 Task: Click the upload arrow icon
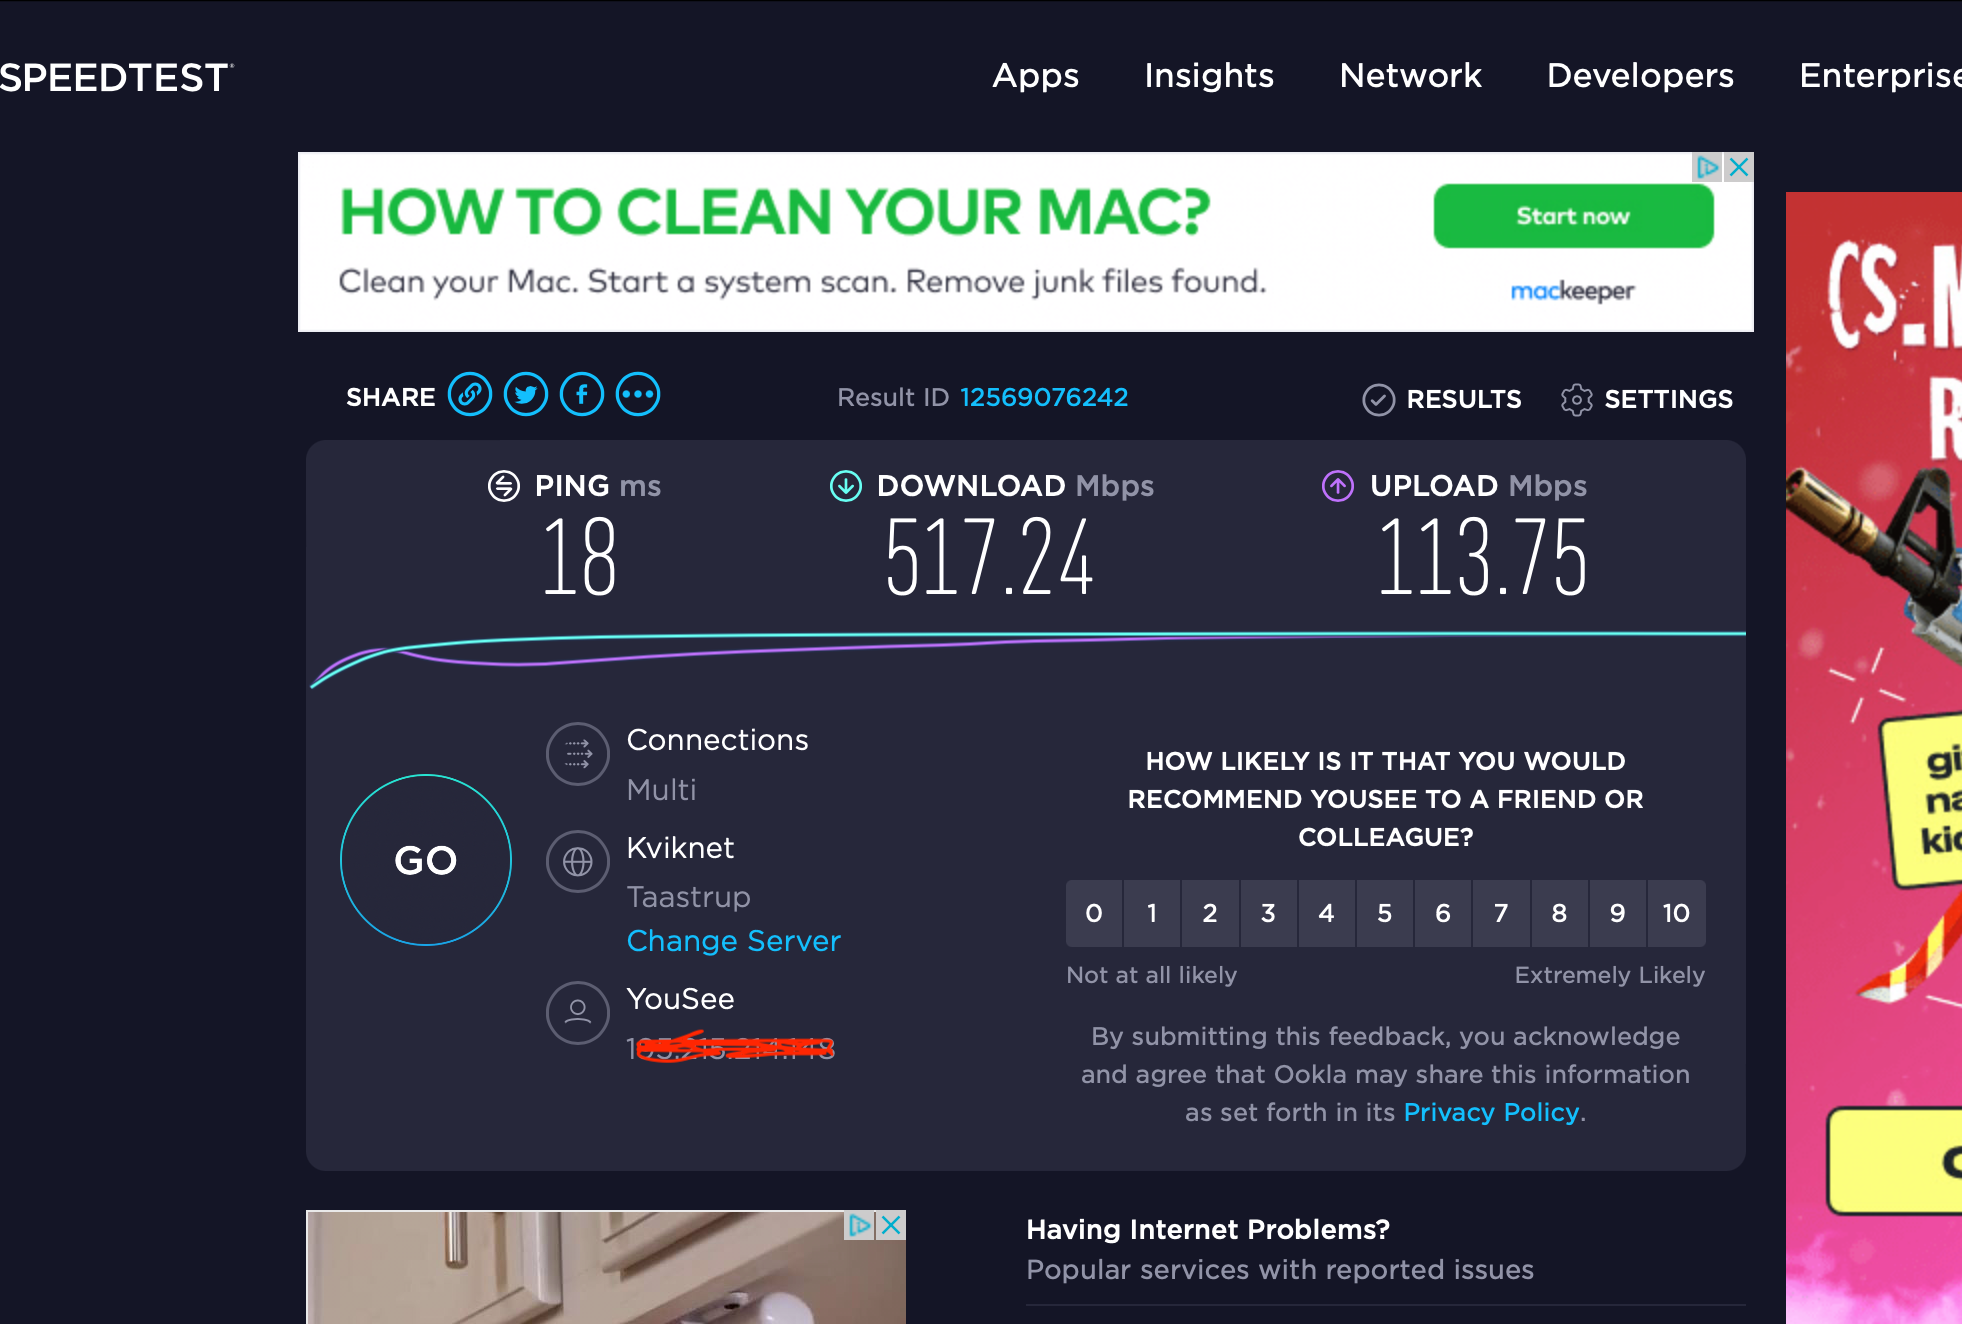[1338, 486]
